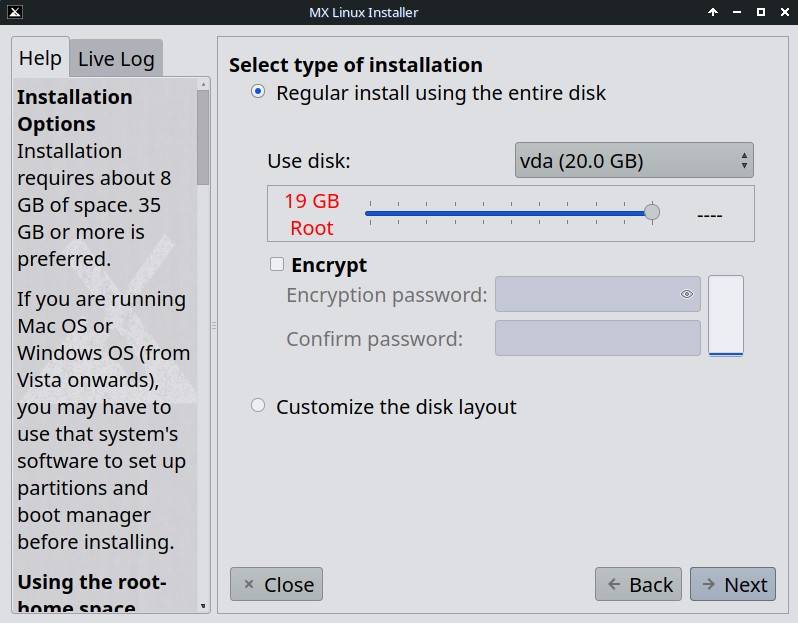Select Regular install using the entire disk
This screenshot has width=798, height=623.
pyautogui.click(x=258, y=92)
